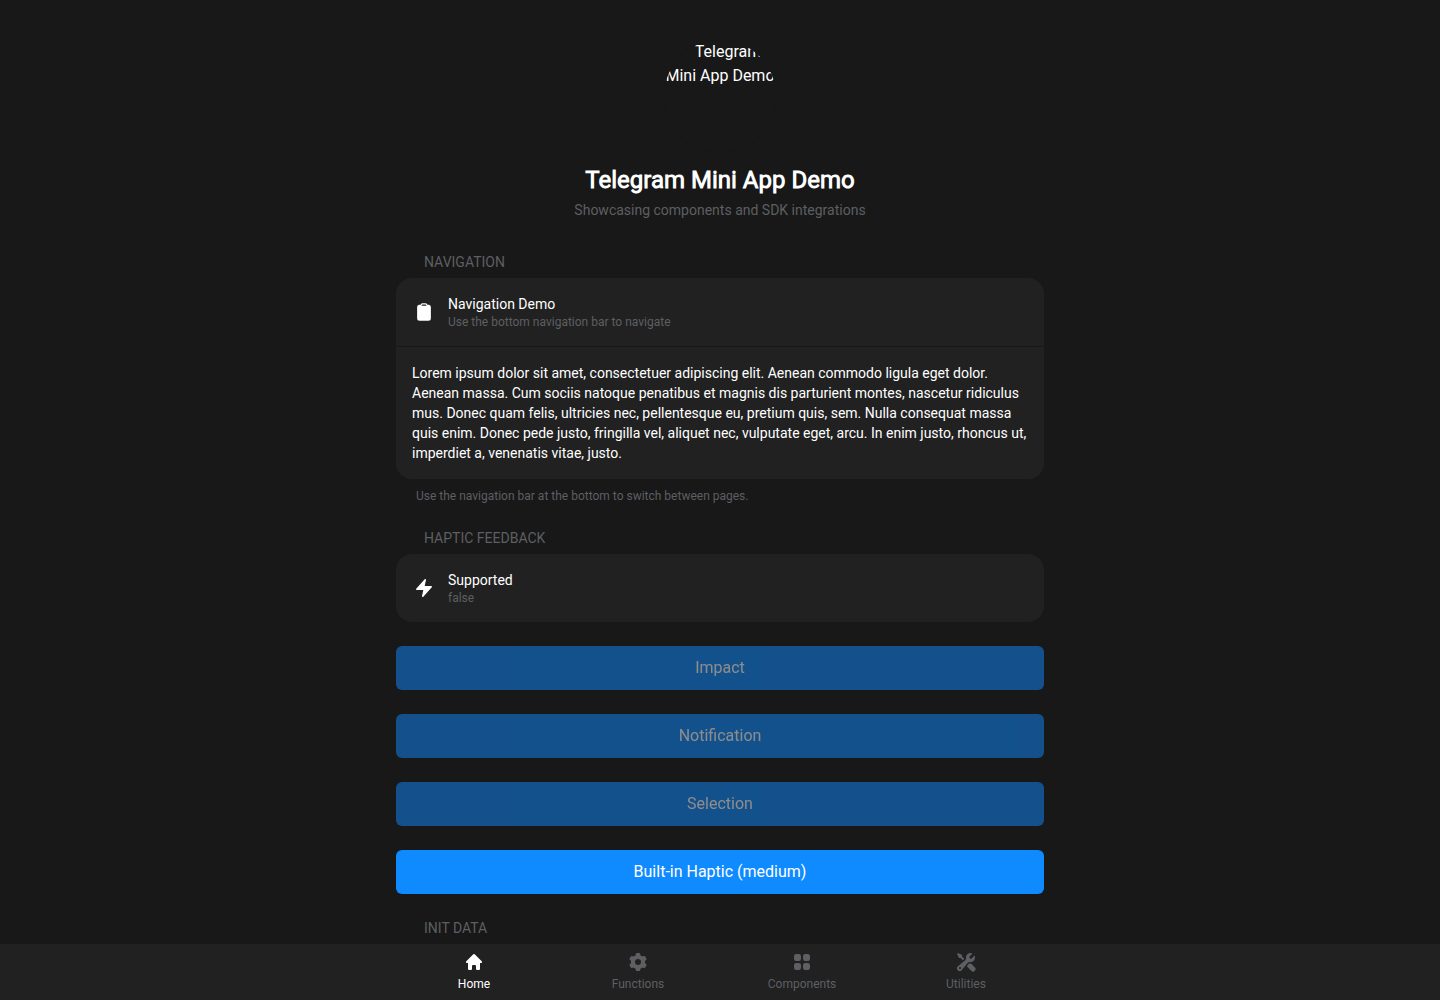This screenshot has height=1000, width=1440.
Task: Switch to the Components tab label
Action: point(802,984)
